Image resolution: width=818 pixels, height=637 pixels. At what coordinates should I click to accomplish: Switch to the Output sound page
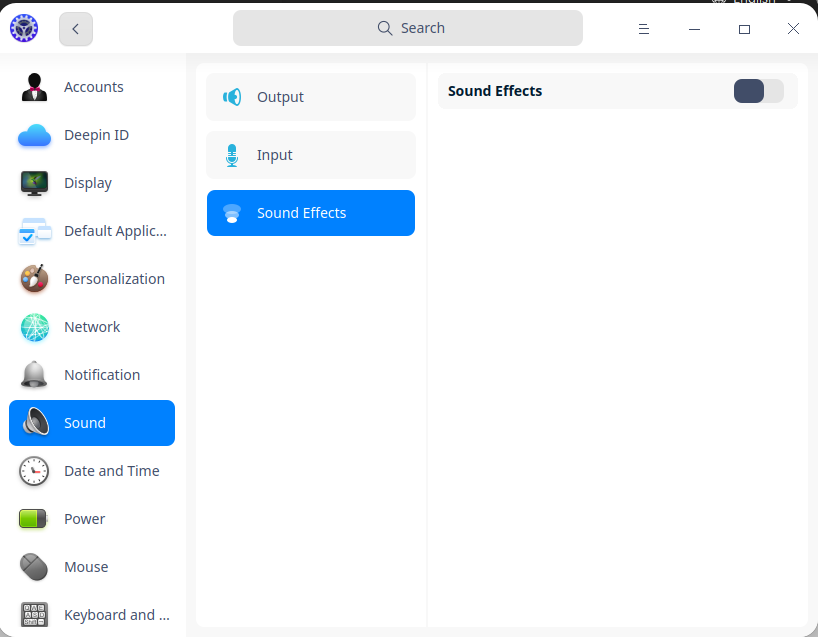coord(311,97)
